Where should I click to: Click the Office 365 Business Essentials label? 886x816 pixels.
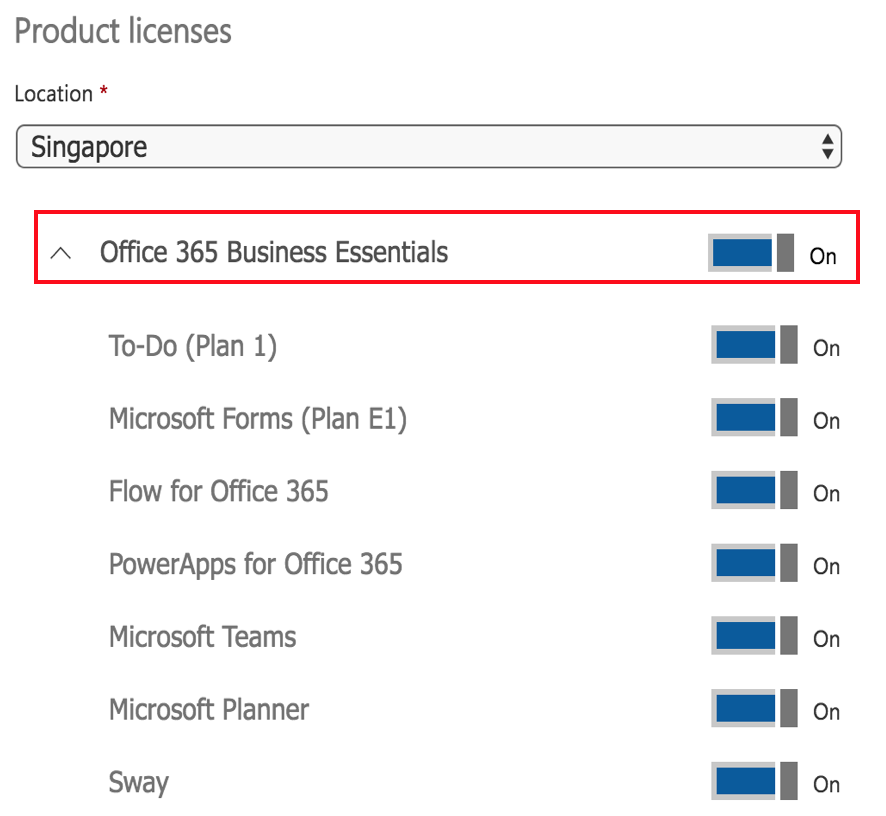pos(274,252)
